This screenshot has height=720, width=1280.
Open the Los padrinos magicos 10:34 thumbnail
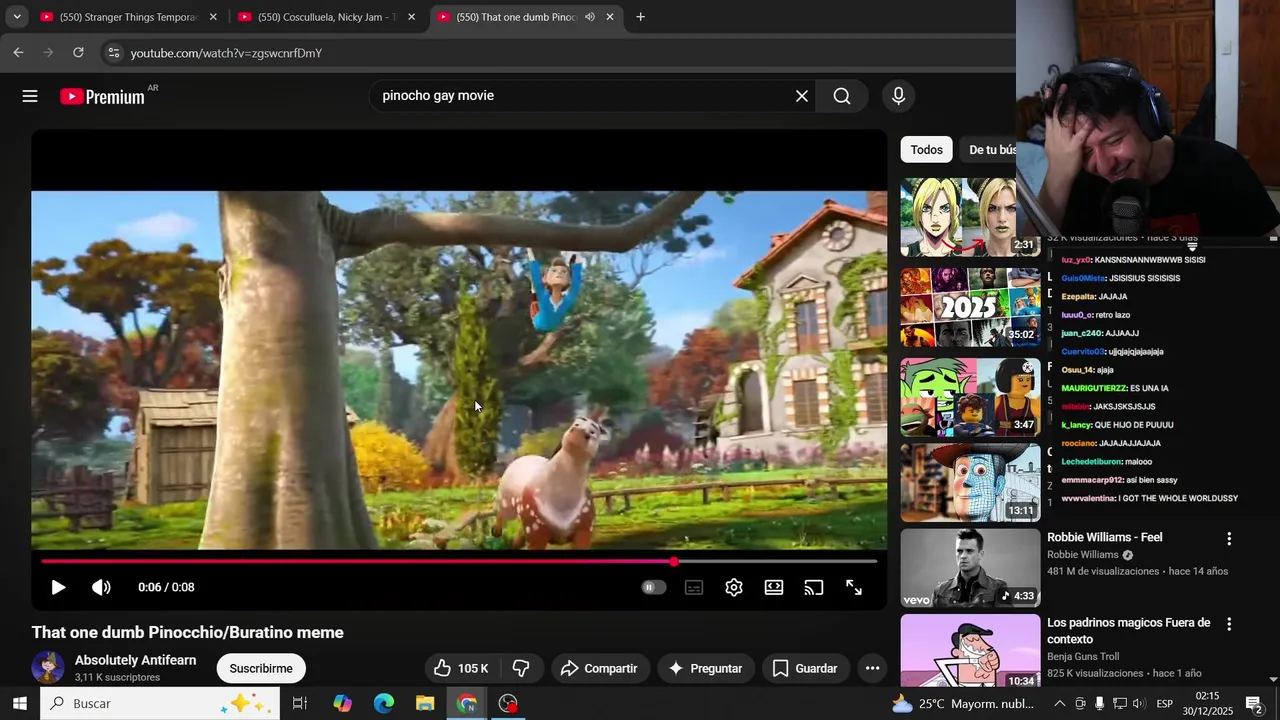[970, 650]
